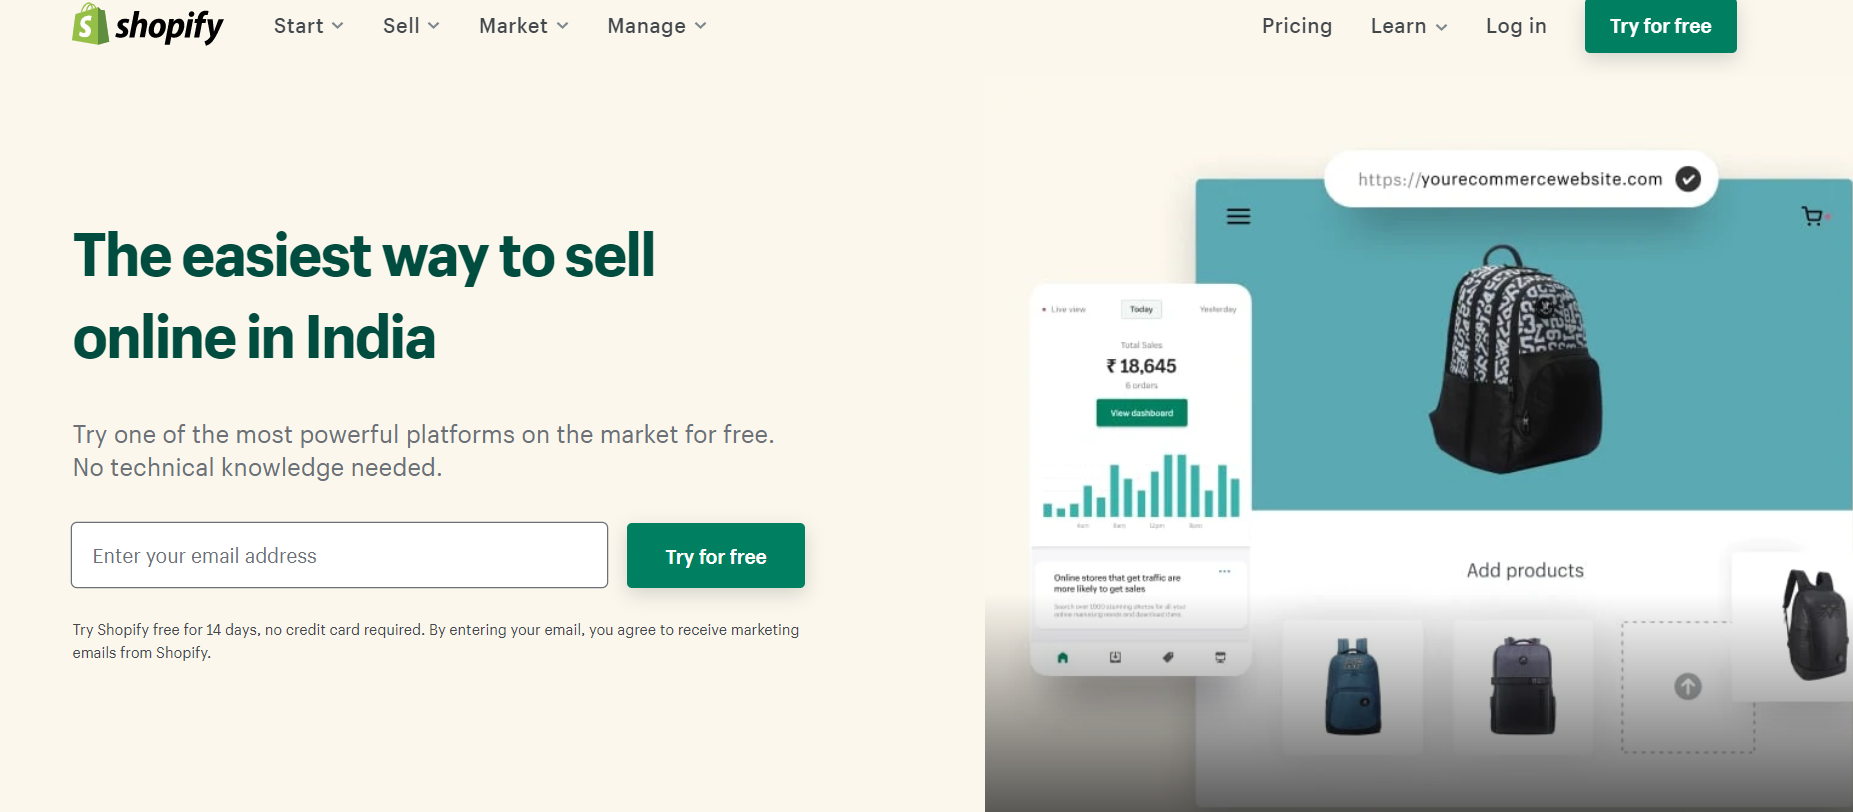This screenshot has width=1853, height=812.
Task: Click the Log in link
Action: pos(1516,26)
